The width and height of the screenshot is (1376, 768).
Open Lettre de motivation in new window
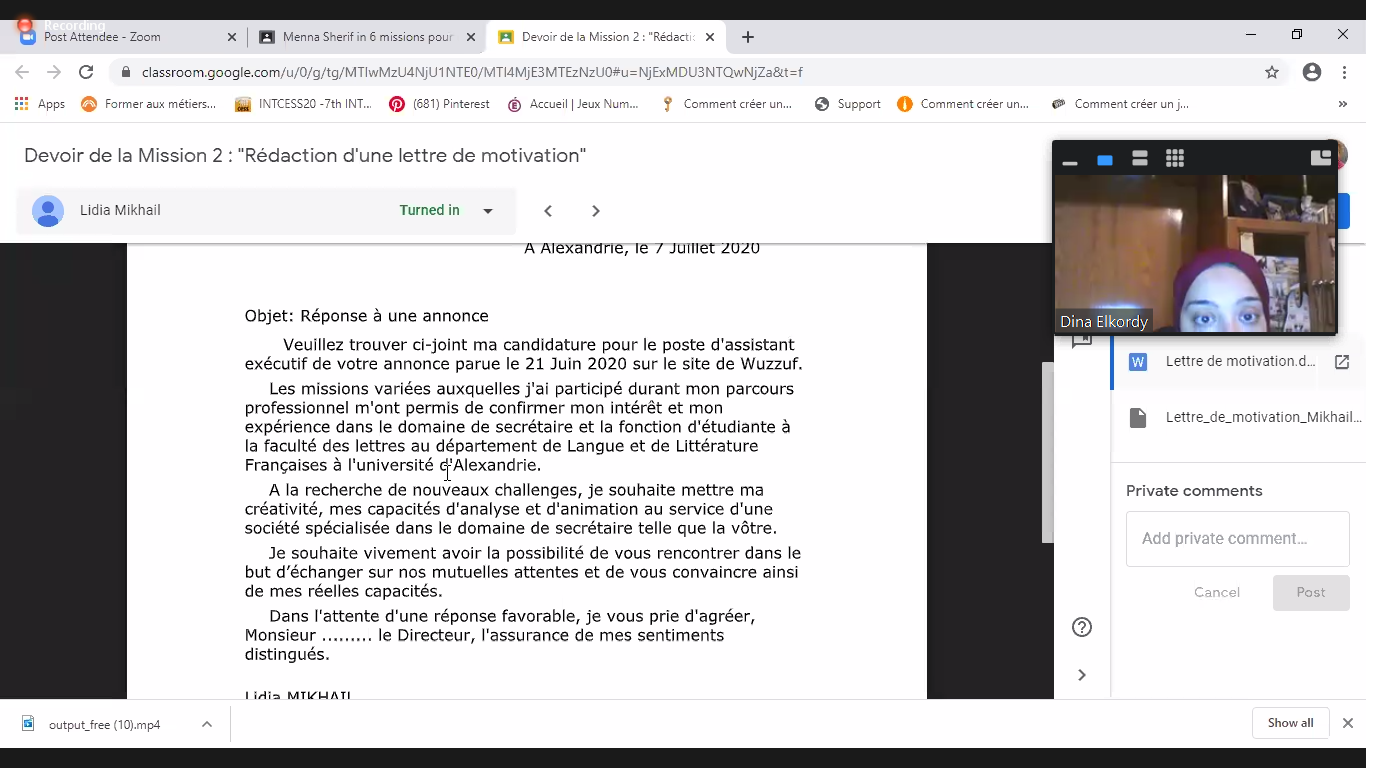coord(1342,362)
